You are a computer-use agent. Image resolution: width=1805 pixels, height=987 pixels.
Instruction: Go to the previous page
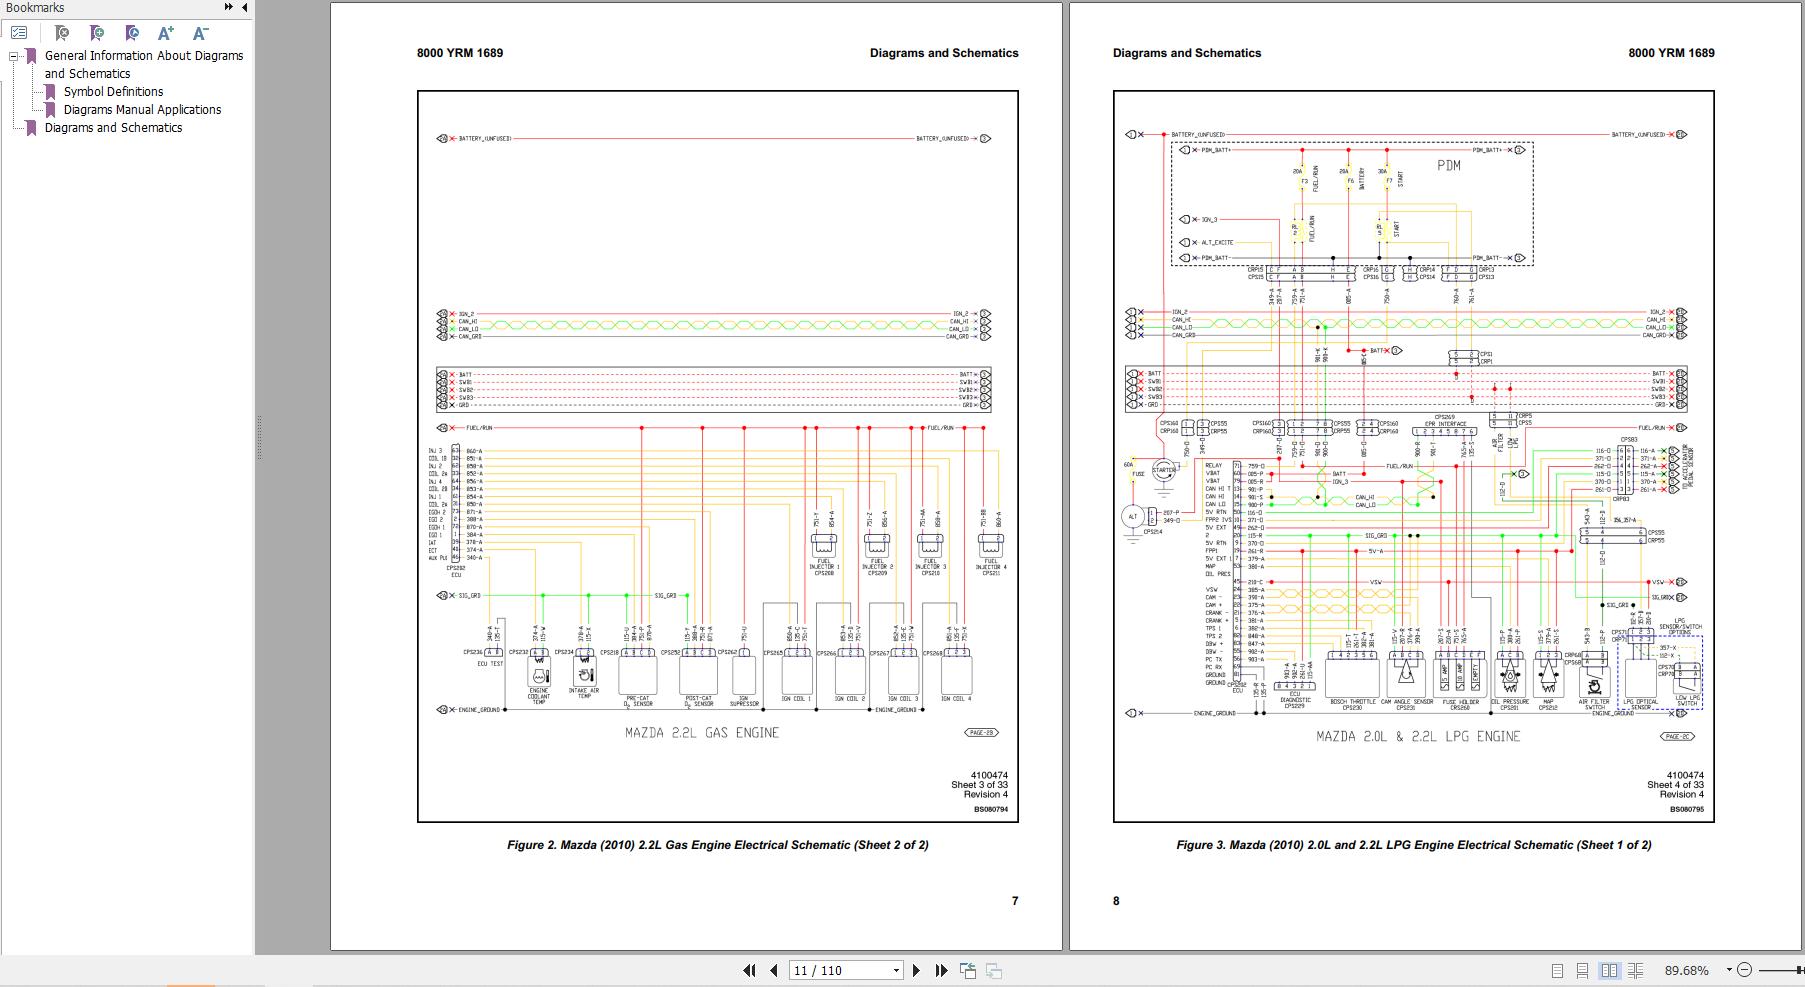tap(773, 970)
